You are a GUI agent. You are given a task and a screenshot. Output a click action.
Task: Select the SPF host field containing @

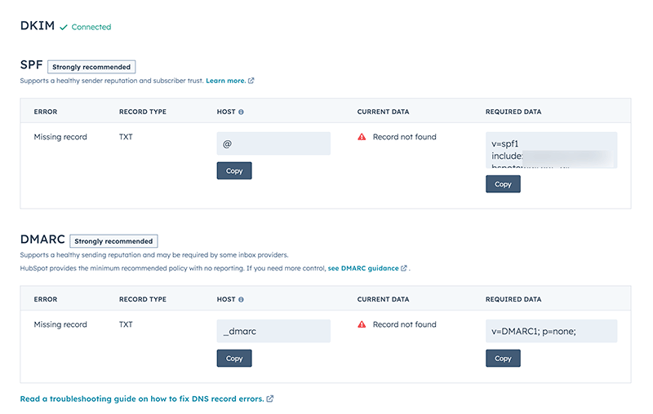273,144
